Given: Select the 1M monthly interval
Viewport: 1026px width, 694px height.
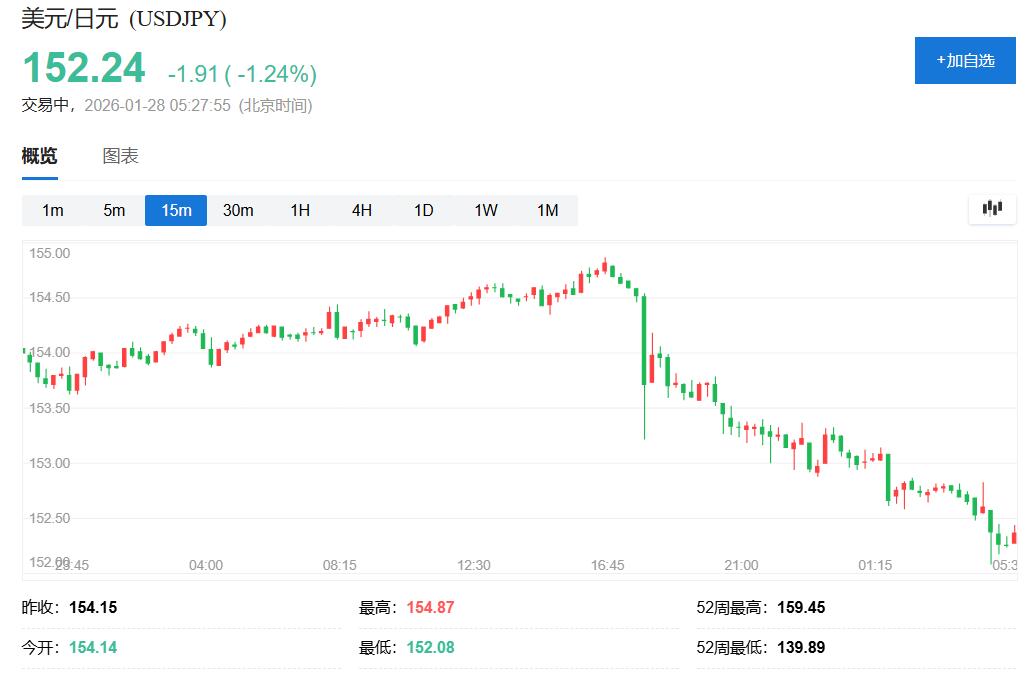Looking at the screenshot, I should (x=547, y=210).
